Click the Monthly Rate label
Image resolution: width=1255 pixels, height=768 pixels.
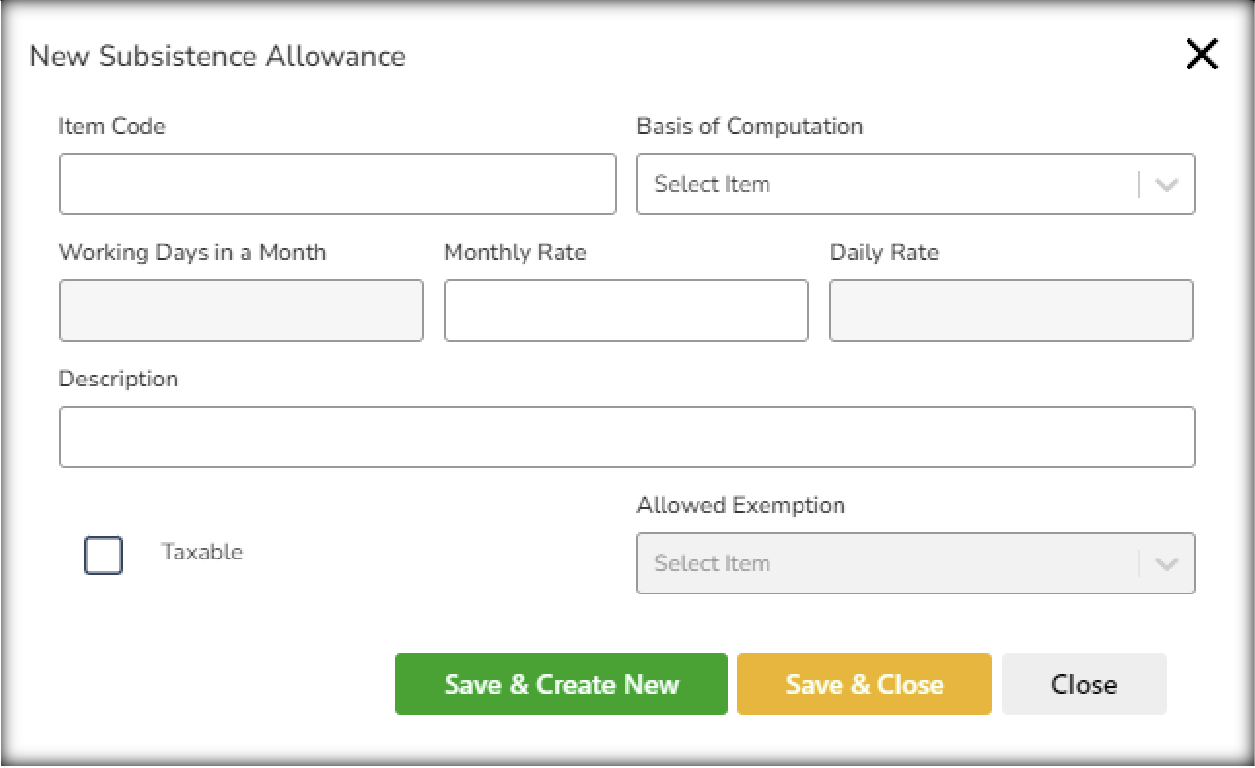[515, 252]
